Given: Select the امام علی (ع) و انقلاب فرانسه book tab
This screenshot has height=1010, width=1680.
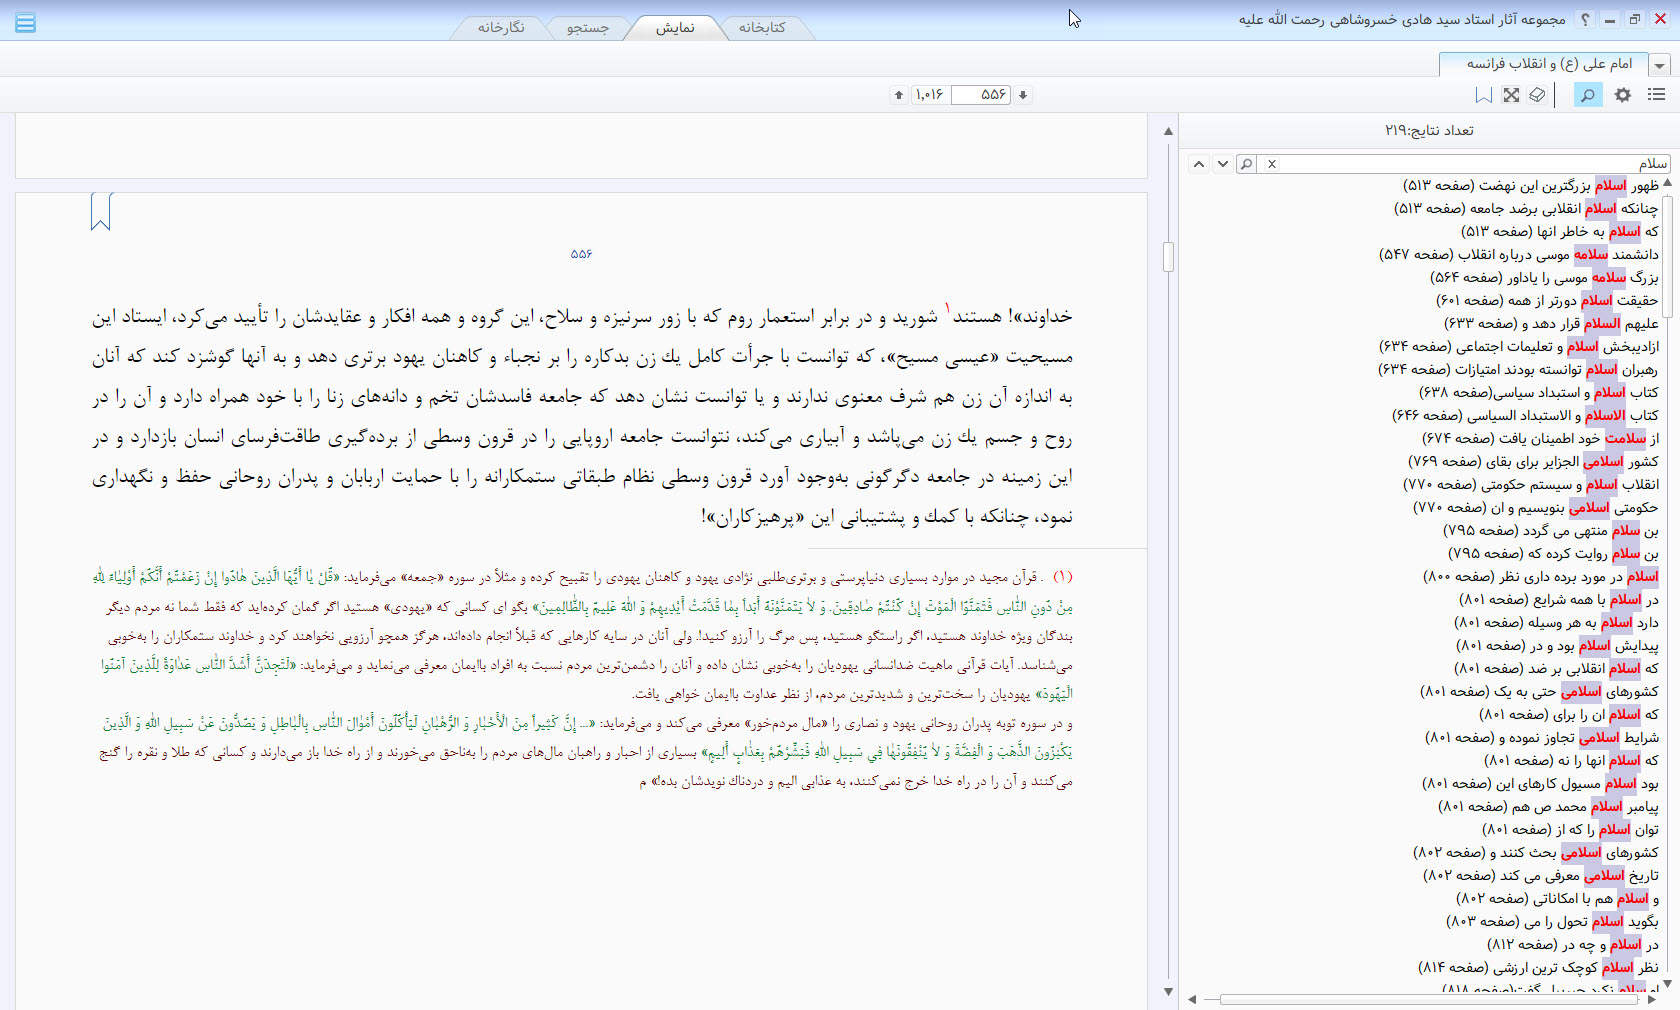Looking at the screenshot, I should 1543,64.
